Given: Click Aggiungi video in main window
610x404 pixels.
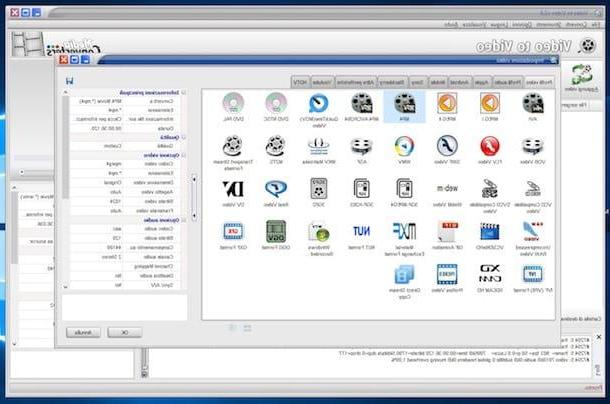Looking at the screenshot, I should (582, 79).
